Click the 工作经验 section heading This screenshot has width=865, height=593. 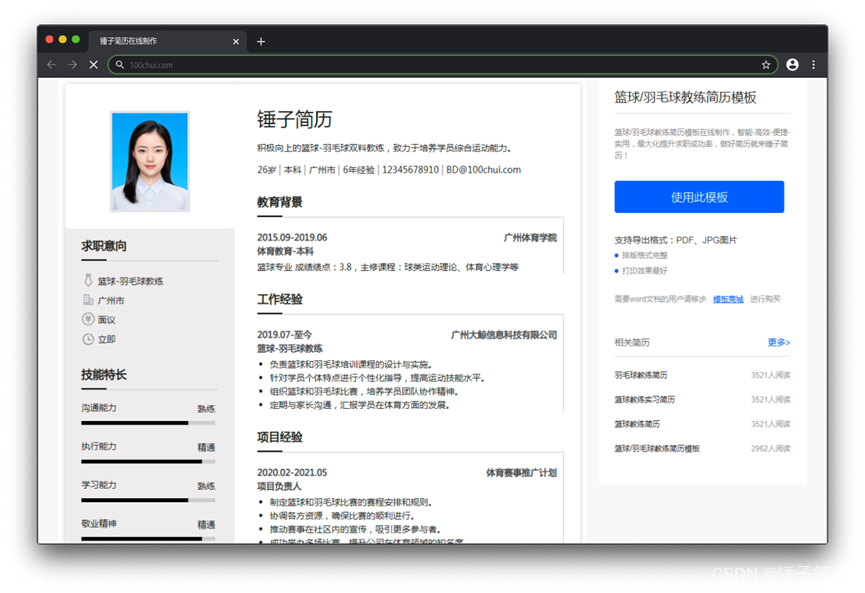[280, 299]
